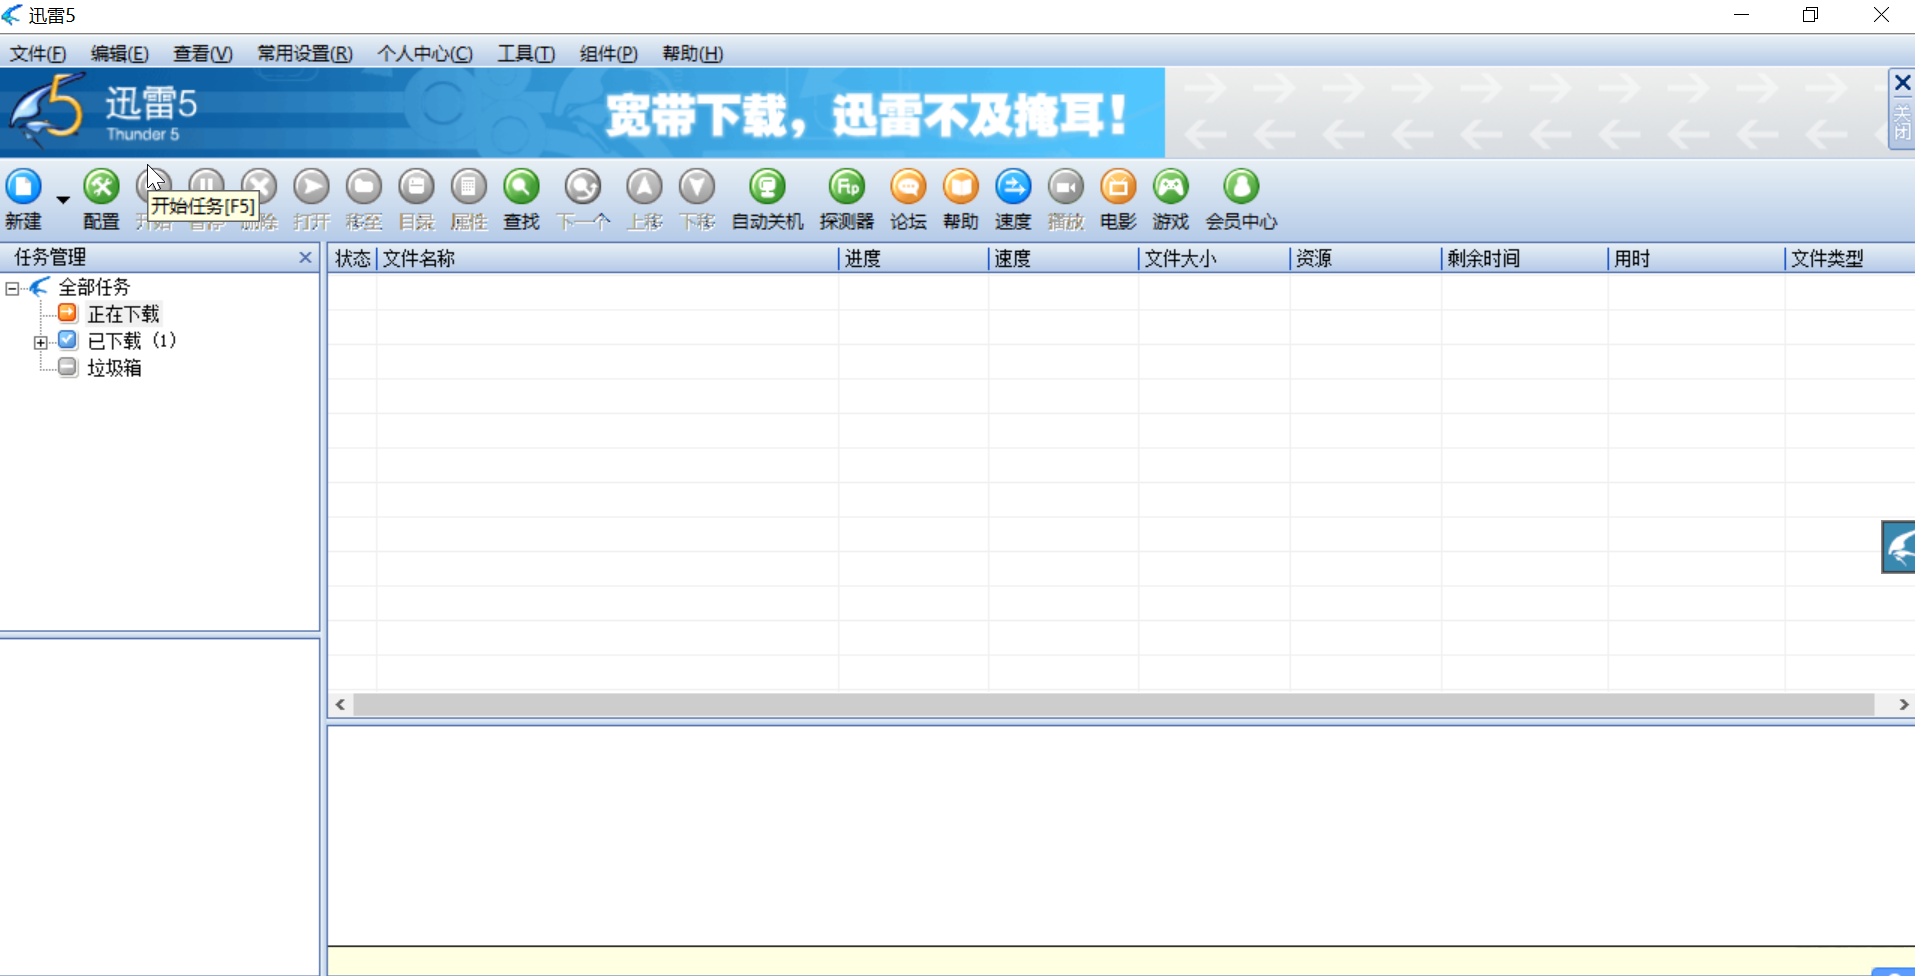1915x976 pixels.
Task: Open the 工具(T) menu
Action: point(526,54)
